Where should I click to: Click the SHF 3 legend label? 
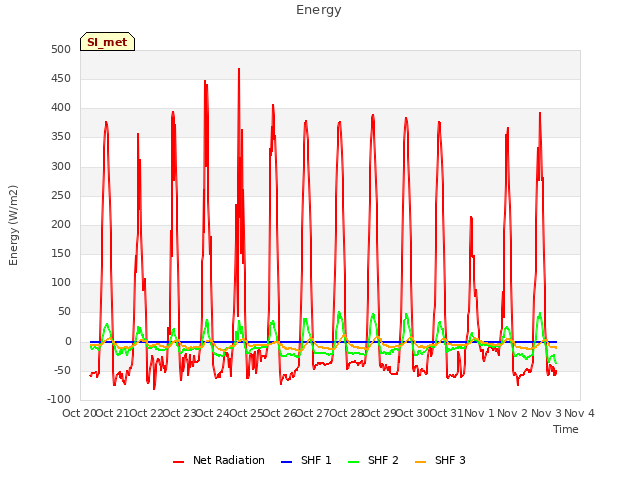(450, 460)
